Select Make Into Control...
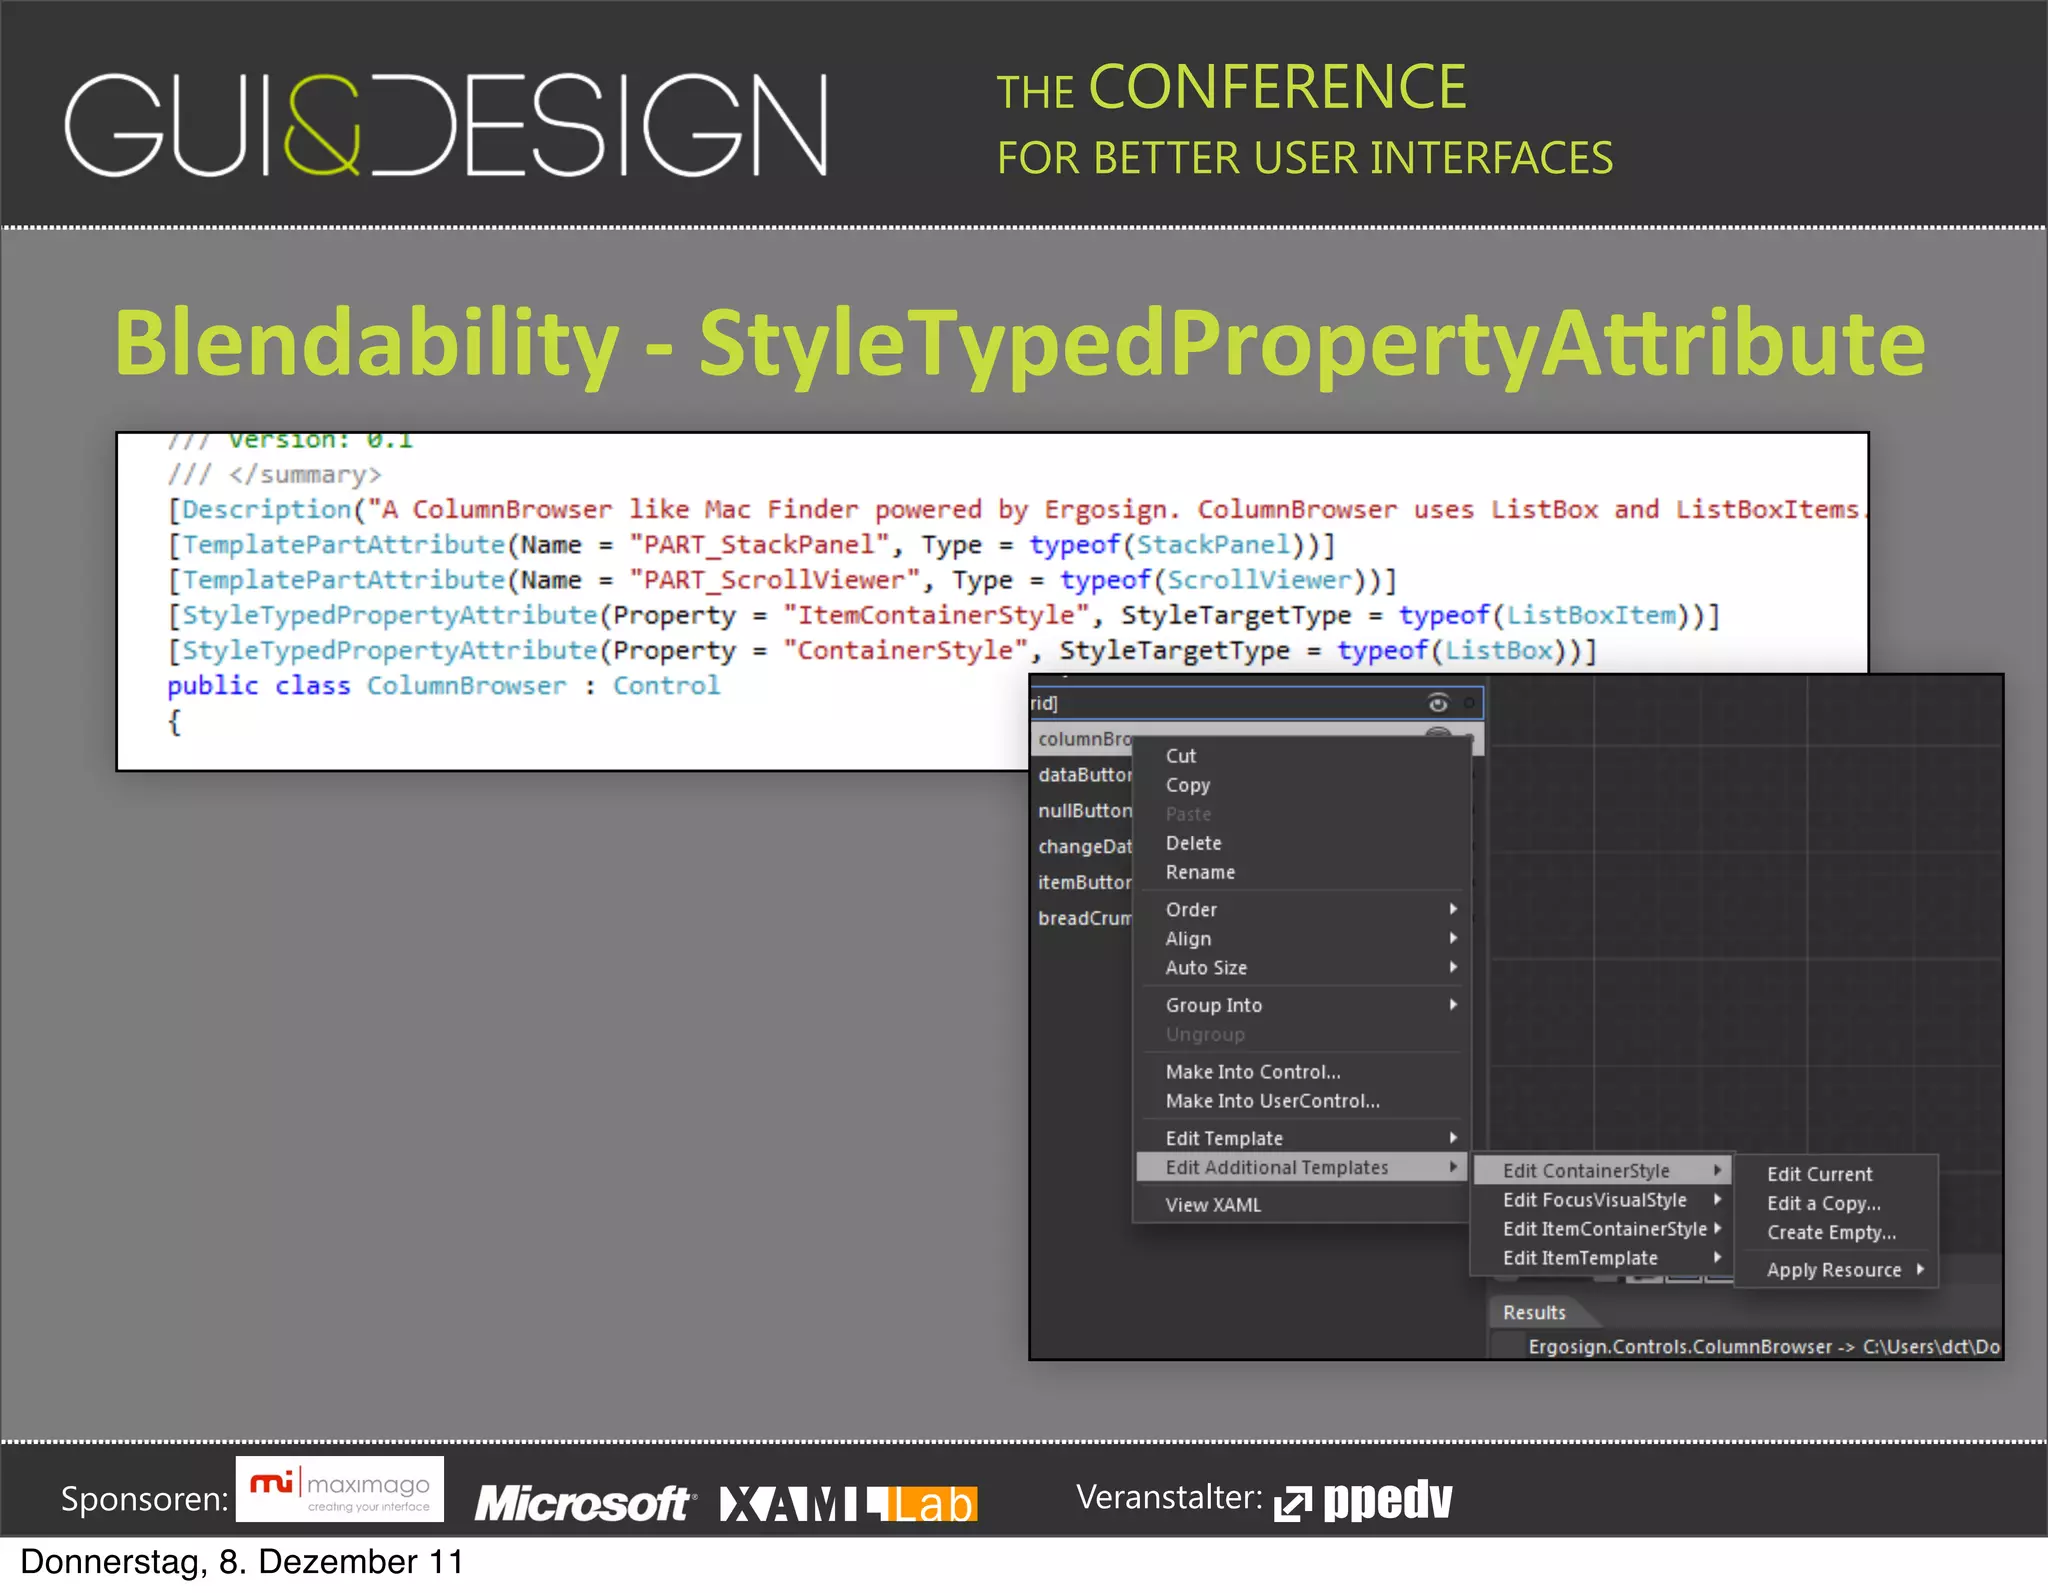Viewport: 2048px width, 1593px height. pyautogui.click(x=1302, y=1071)
